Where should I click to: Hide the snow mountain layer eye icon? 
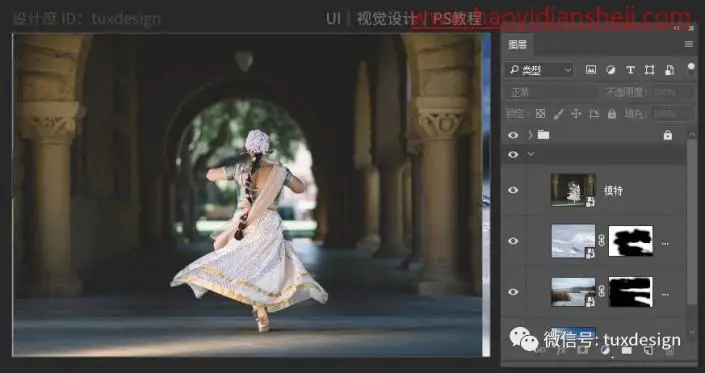pyautogui.click(x=513, y=241)
